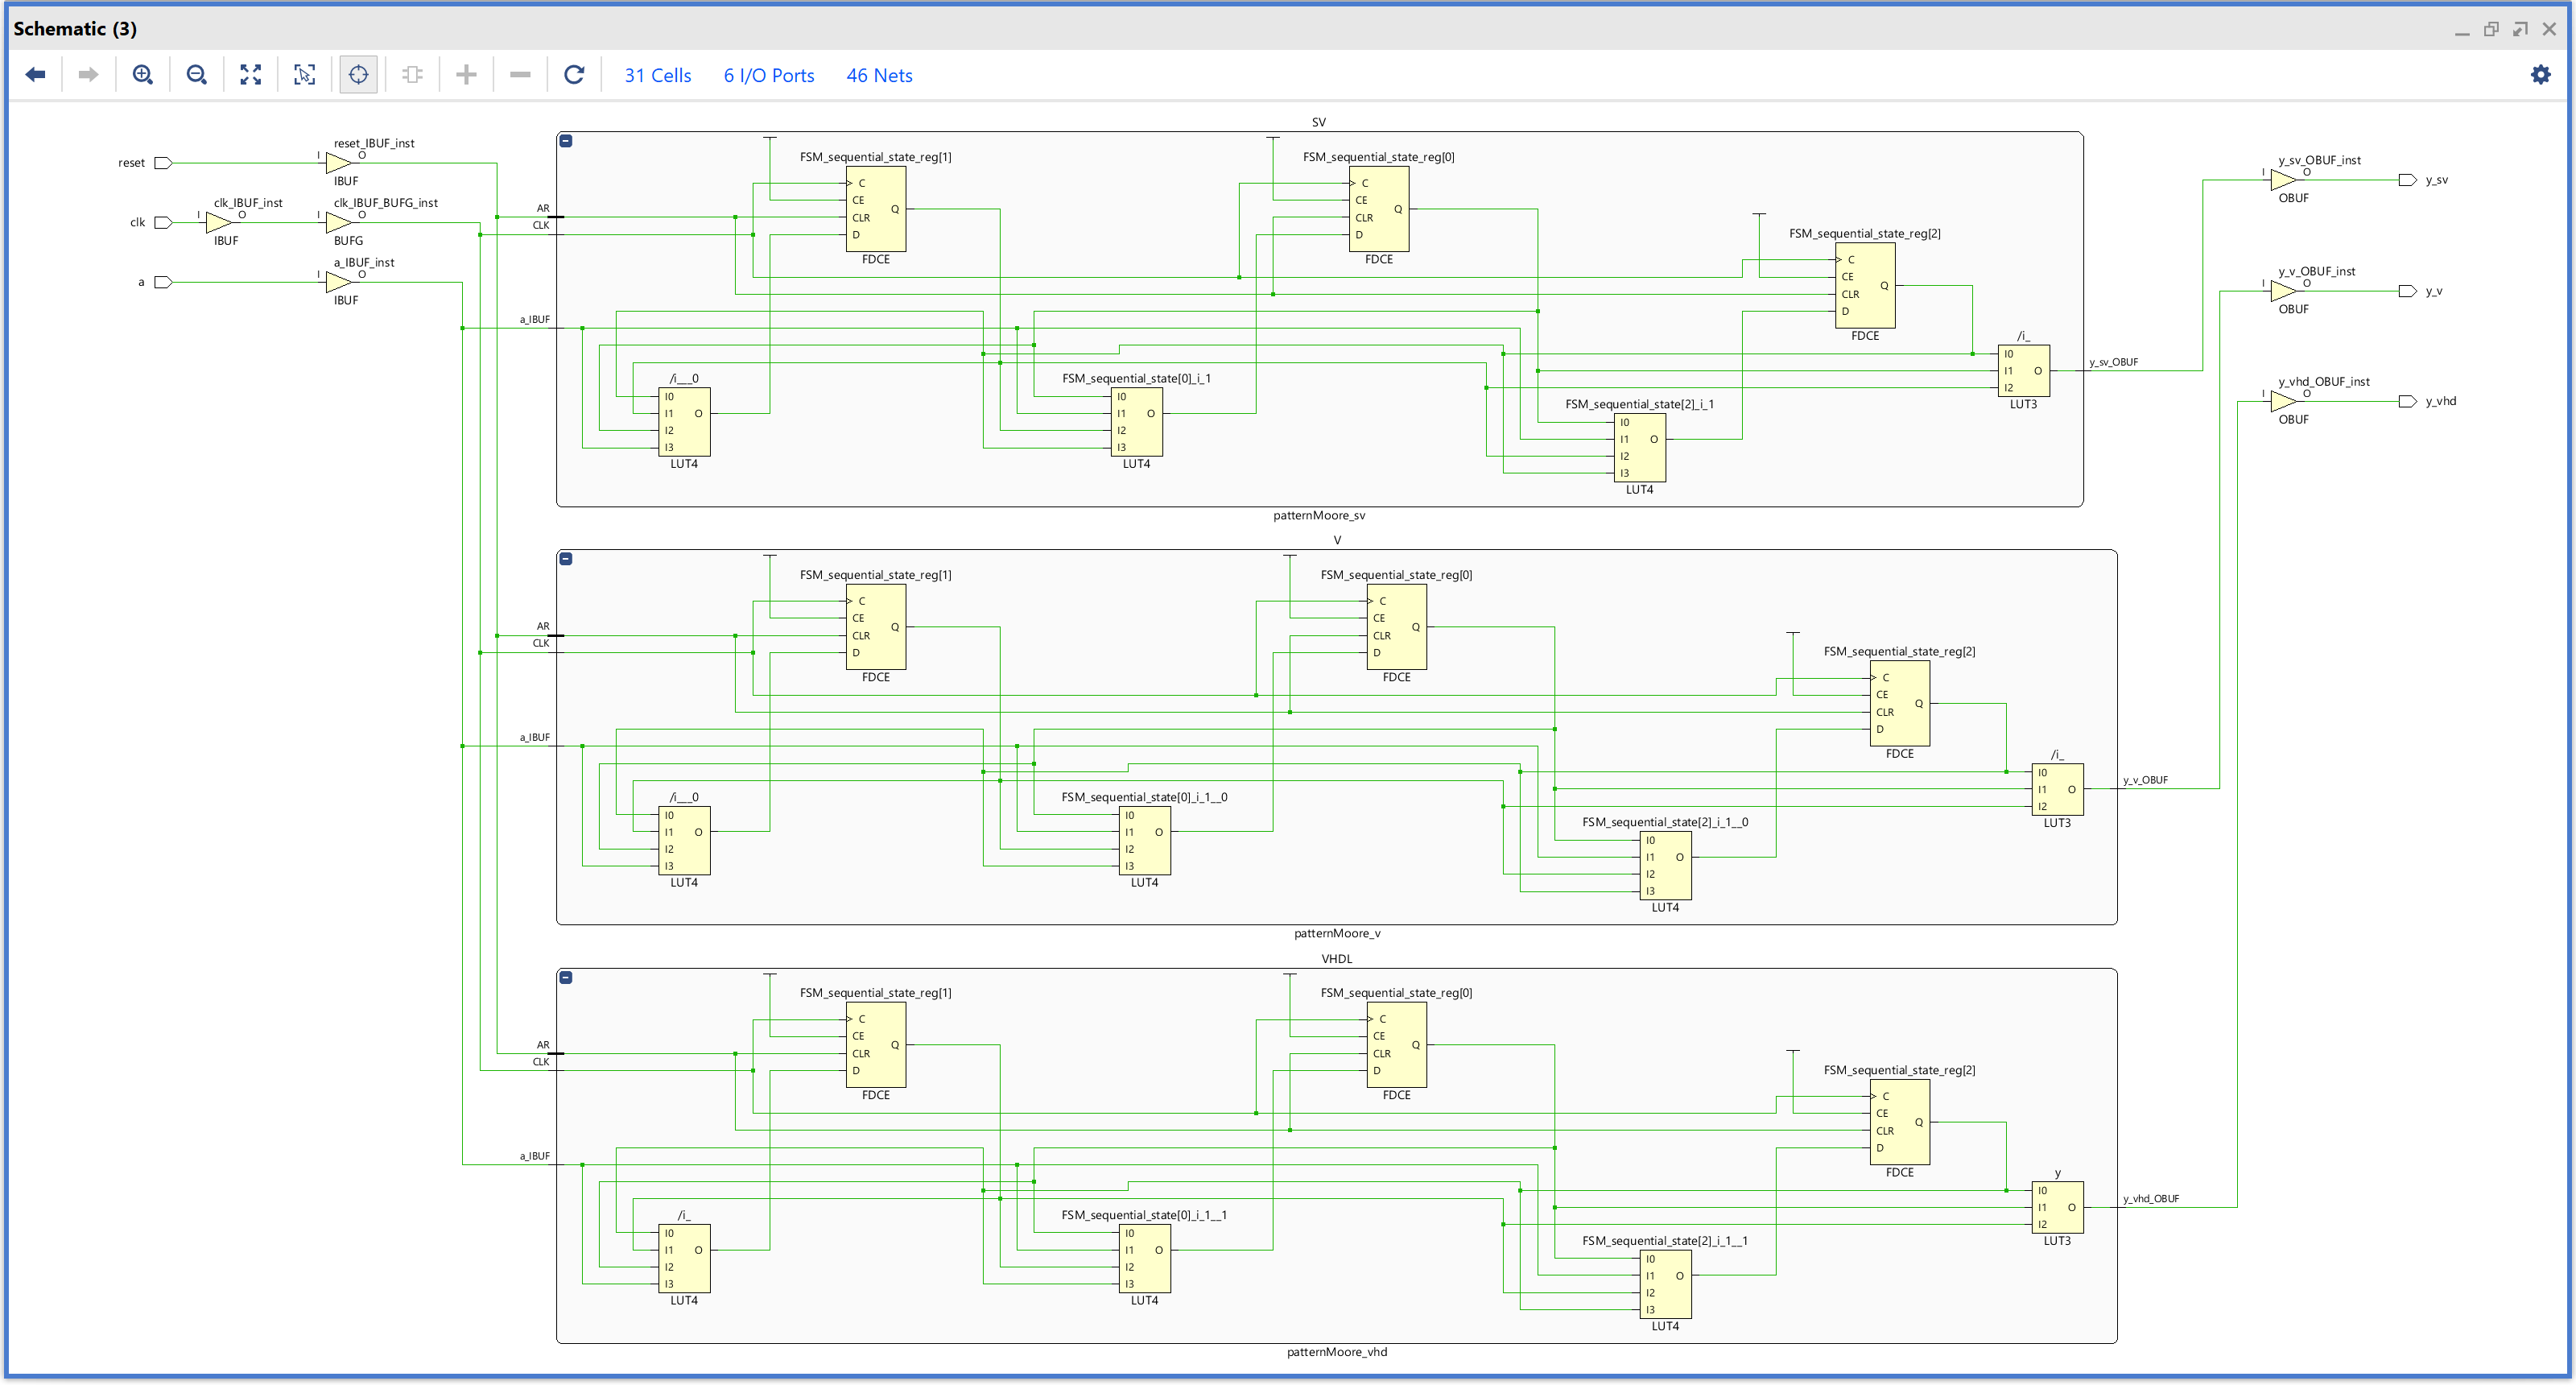Viewport: 2576px width, 1385px height.
Task: Activate the select area tool
Action: point(304,75)
